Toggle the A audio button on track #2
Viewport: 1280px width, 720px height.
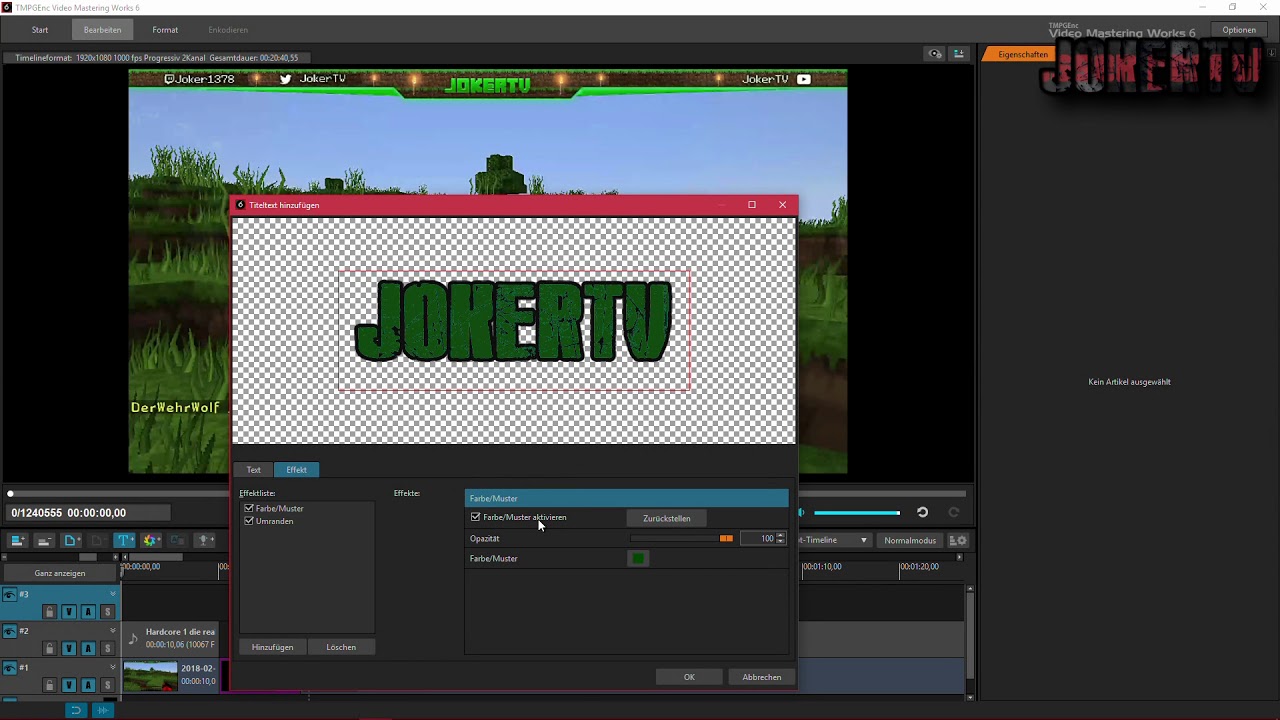tap(88, 648)
